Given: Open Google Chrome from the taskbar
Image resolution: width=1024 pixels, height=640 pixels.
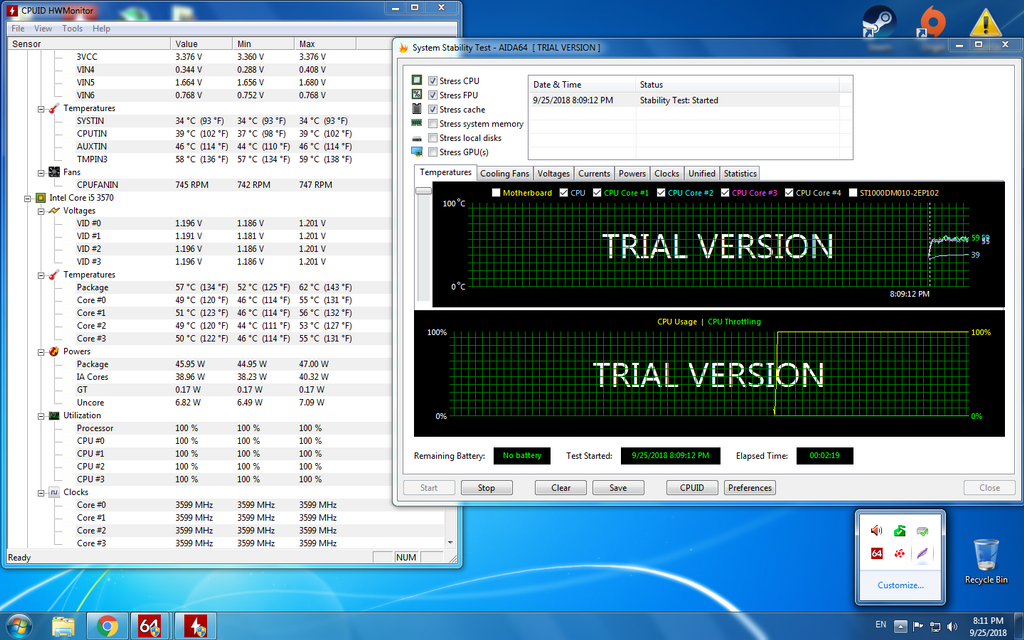Looking at the screenshot, I should (x=107, y=626).
